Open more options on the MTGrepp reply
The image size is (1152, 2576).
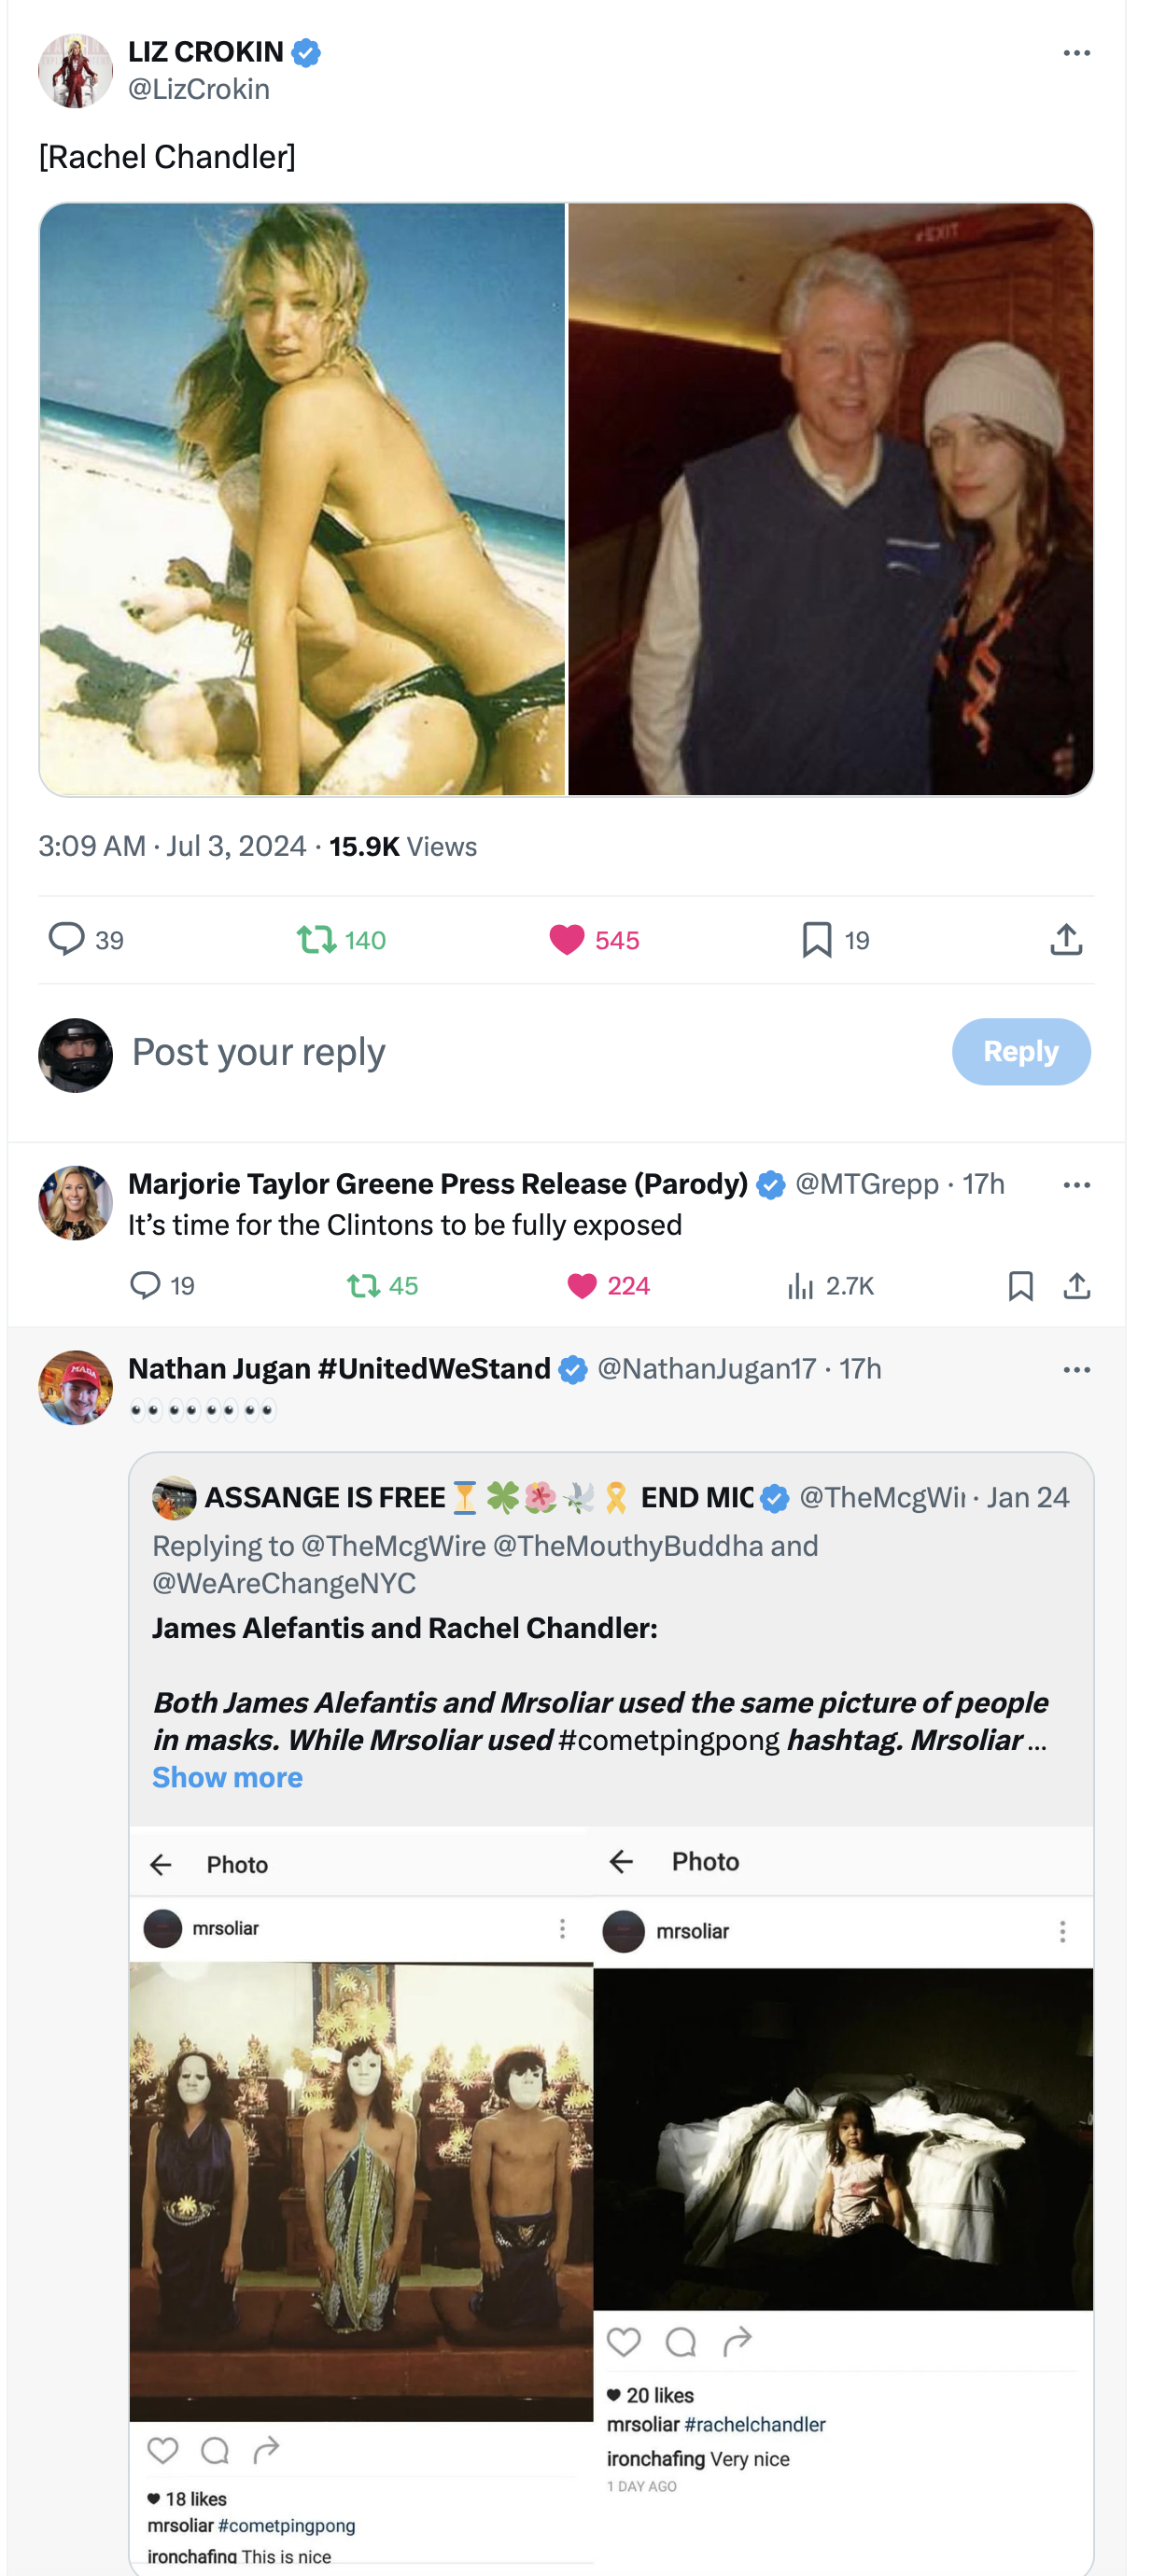(1076, 1185)
